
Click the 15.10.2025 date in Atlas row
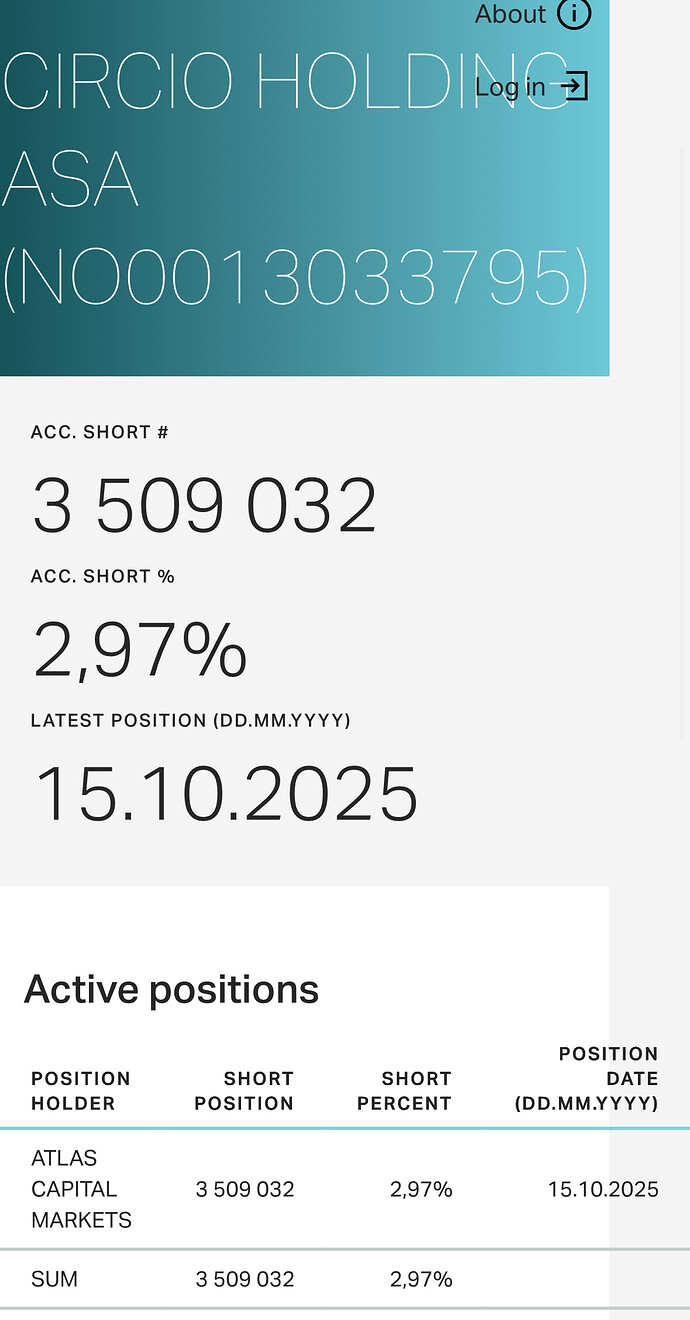(603, 1189)
